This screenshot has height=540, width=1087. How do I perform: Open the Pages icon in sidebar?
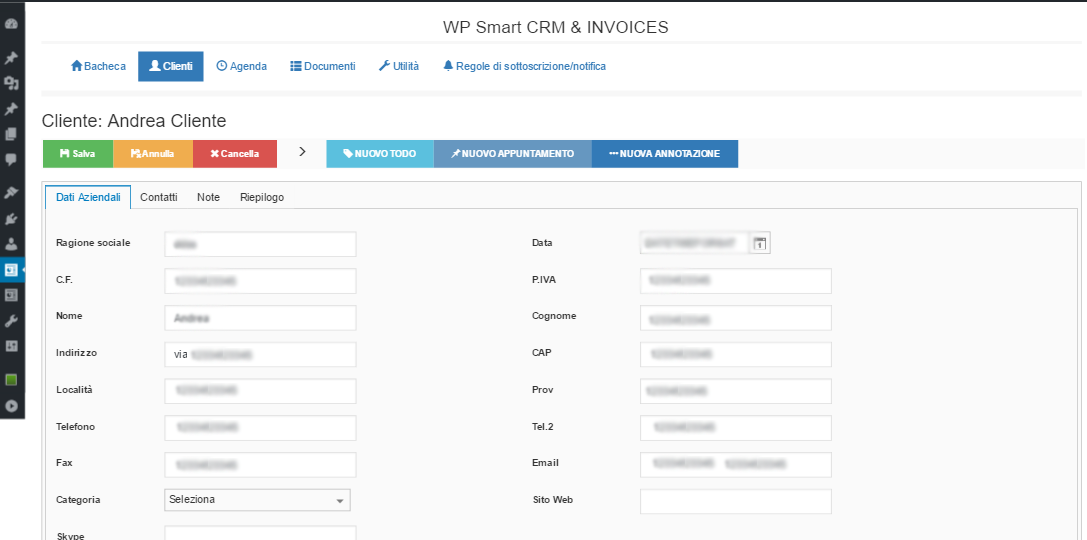11,133
